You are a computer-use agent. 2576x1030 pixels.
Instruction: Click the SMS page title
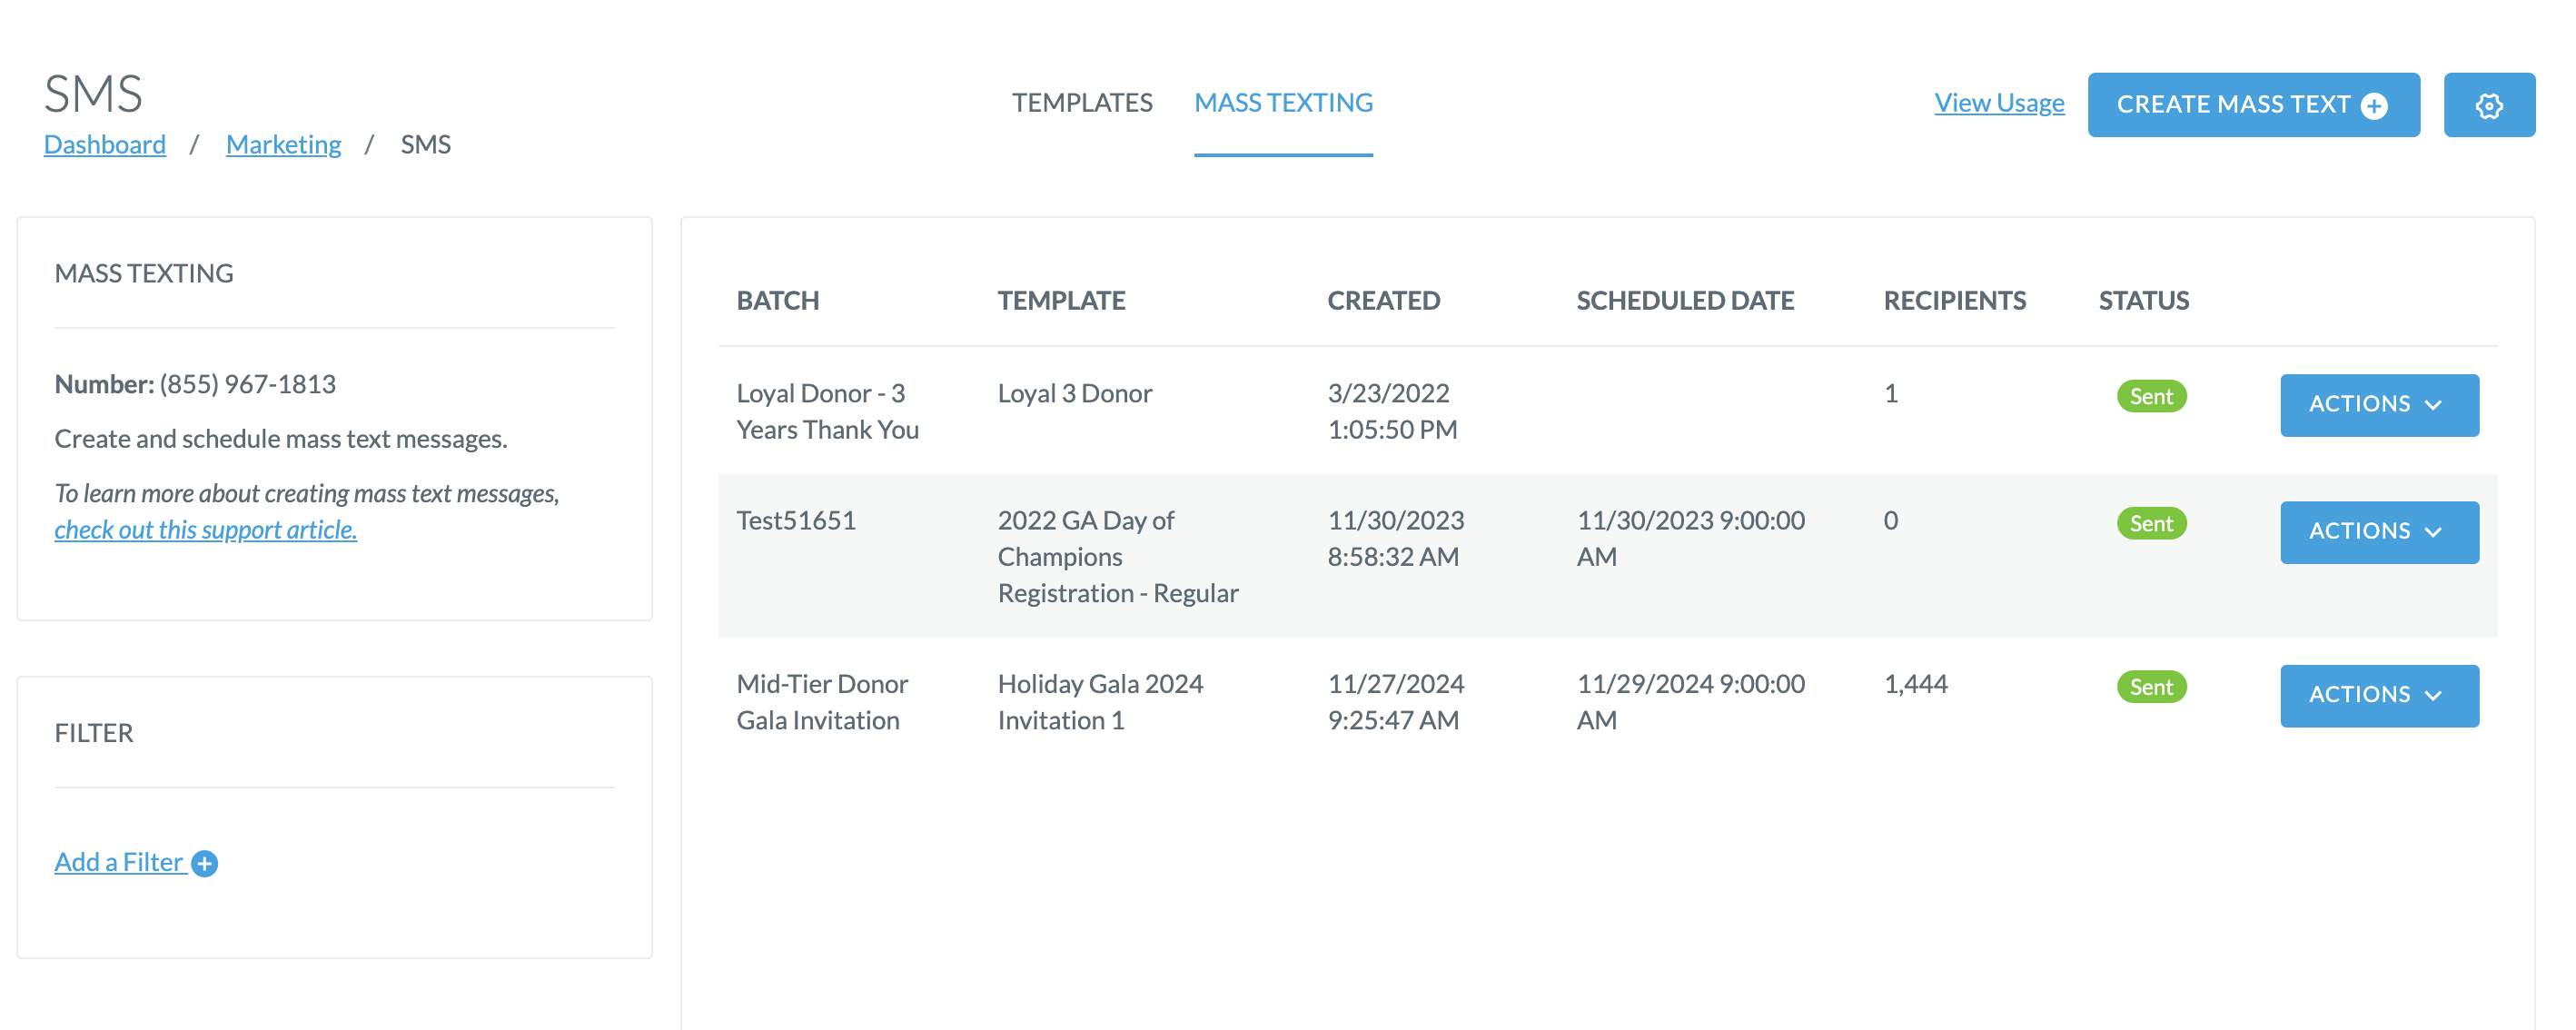(x=93, y=94)
